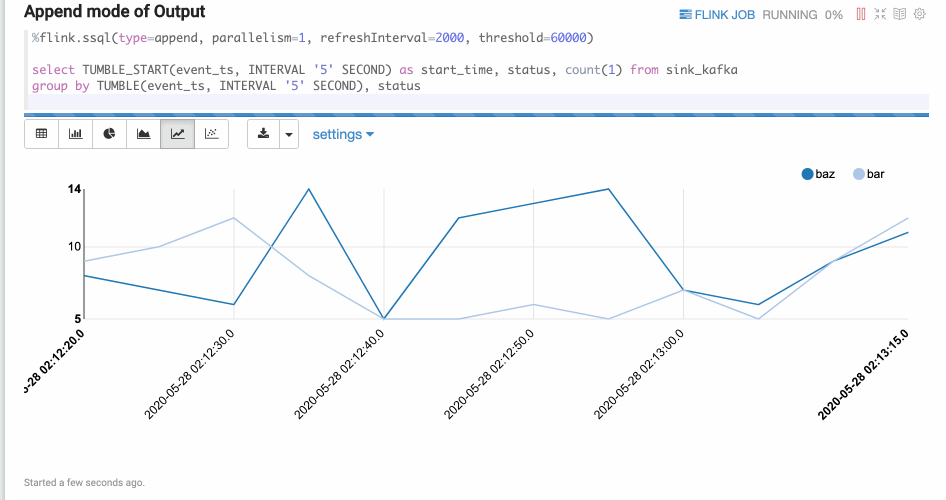Toggle the output with book icon

(x=899, y=15)
